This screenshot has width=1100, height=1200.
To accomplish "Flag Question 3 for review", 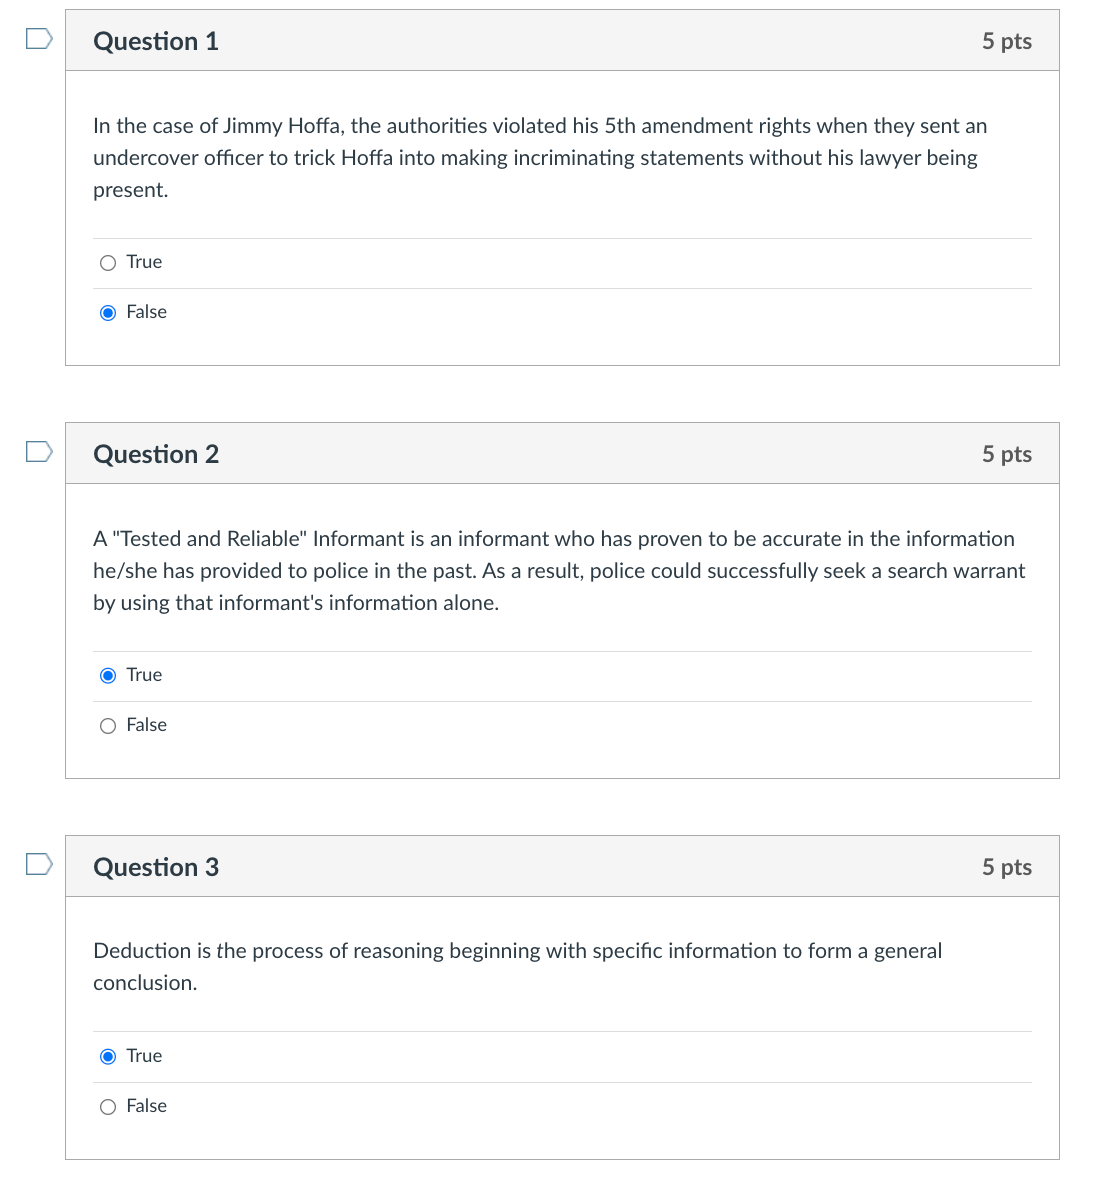I will tap(36, 863).
